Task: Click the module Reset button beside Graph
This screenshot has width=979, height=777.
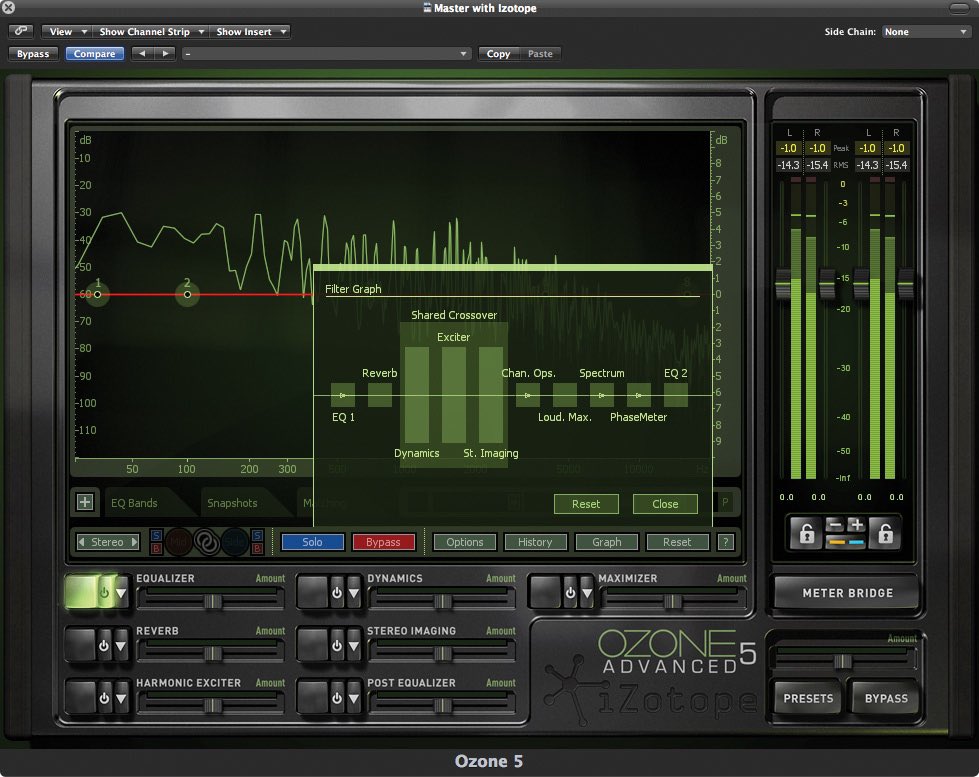Action: [677, 542]
